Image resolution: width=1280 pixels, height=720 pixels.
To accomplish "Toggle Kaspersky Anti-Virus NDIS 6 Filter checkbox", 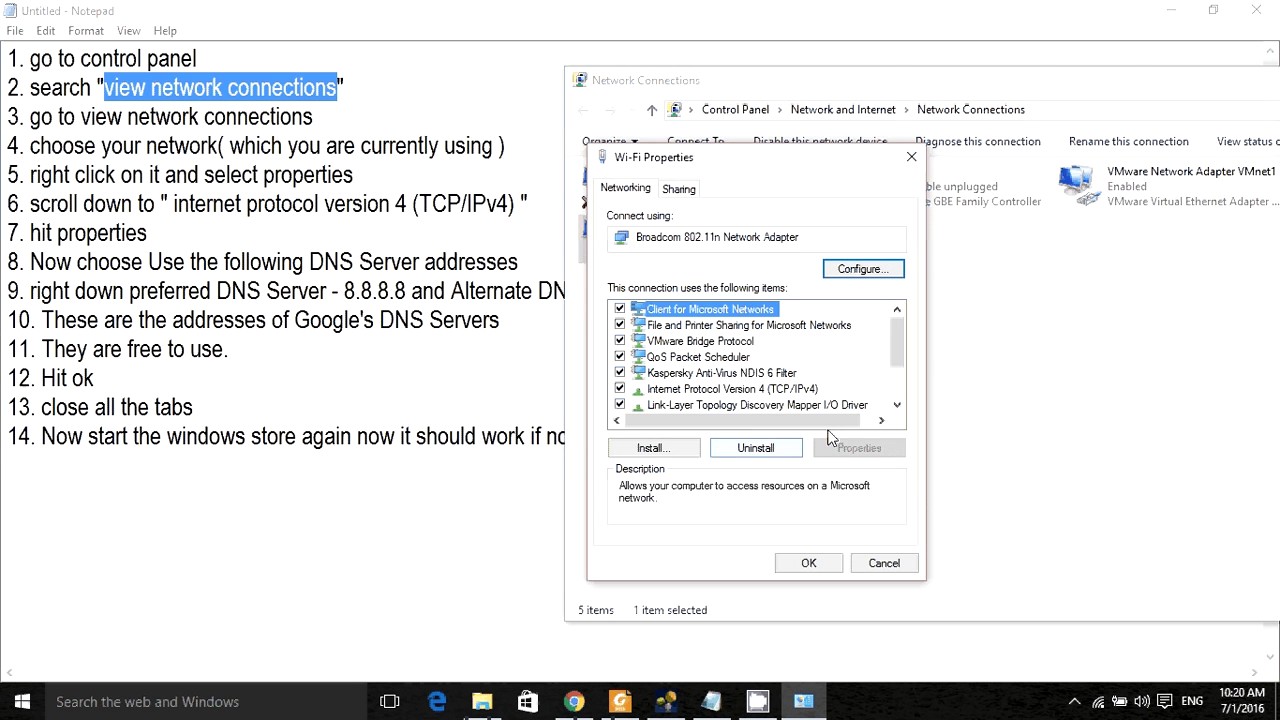I will (620, 373).
